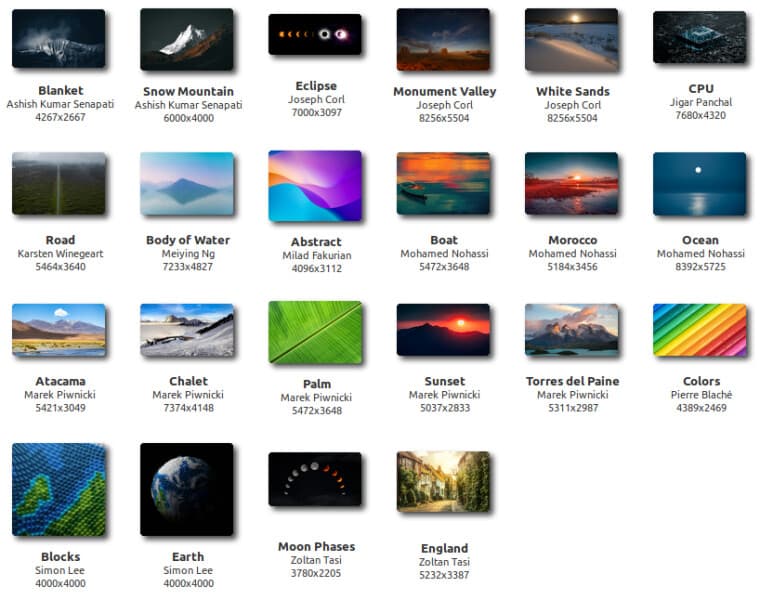Click the Moon Phases thumbnail

(x=315, y=479)
